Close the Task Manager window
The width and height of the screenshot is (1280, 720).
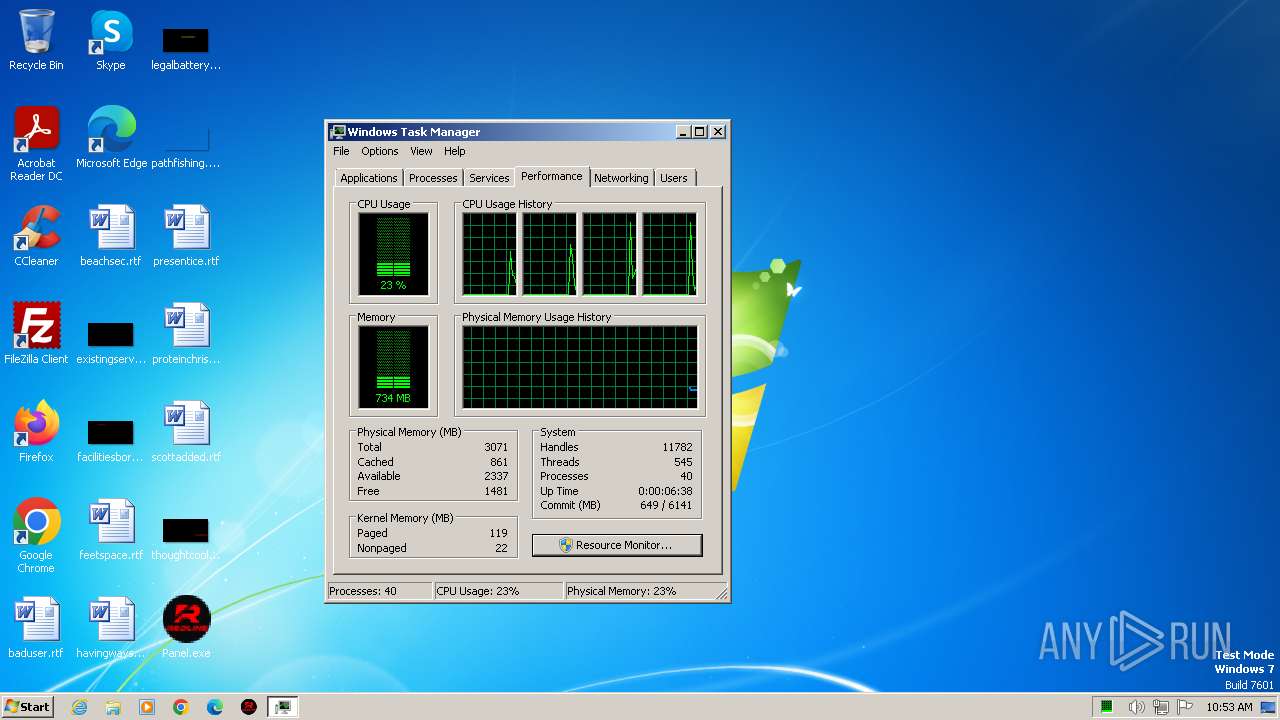[718, 132]
